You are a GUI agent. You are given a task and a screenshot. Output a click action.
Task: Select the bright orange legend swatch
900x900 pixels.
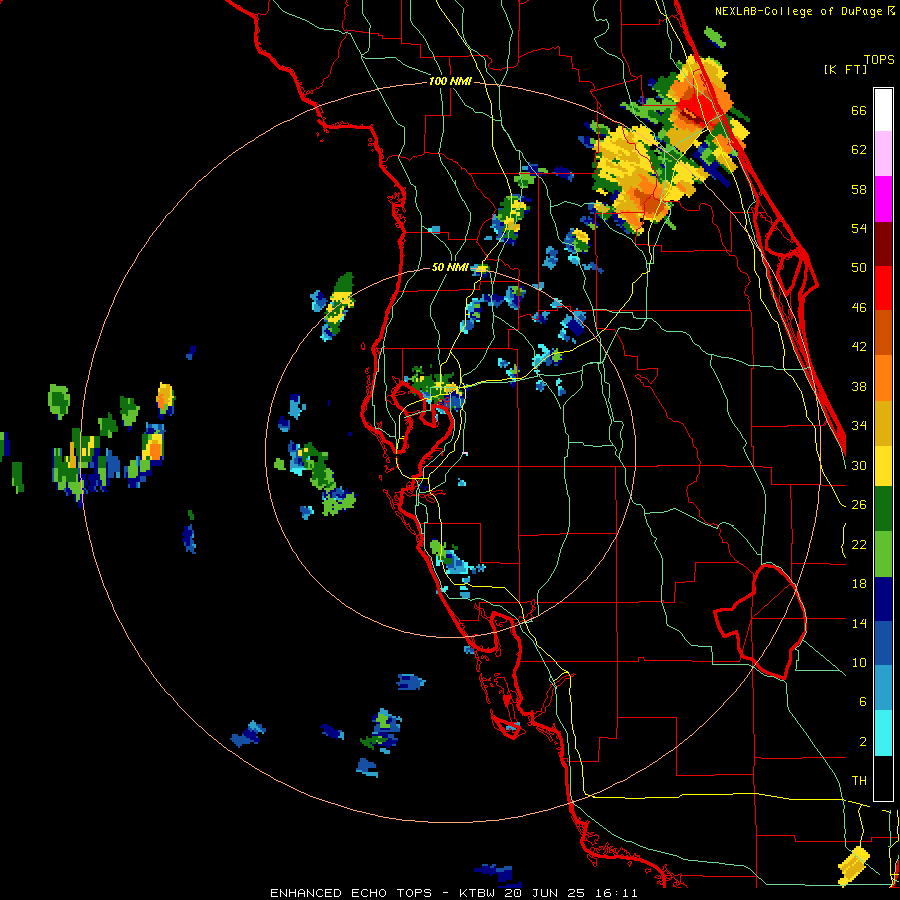click(x=883, y=378)
